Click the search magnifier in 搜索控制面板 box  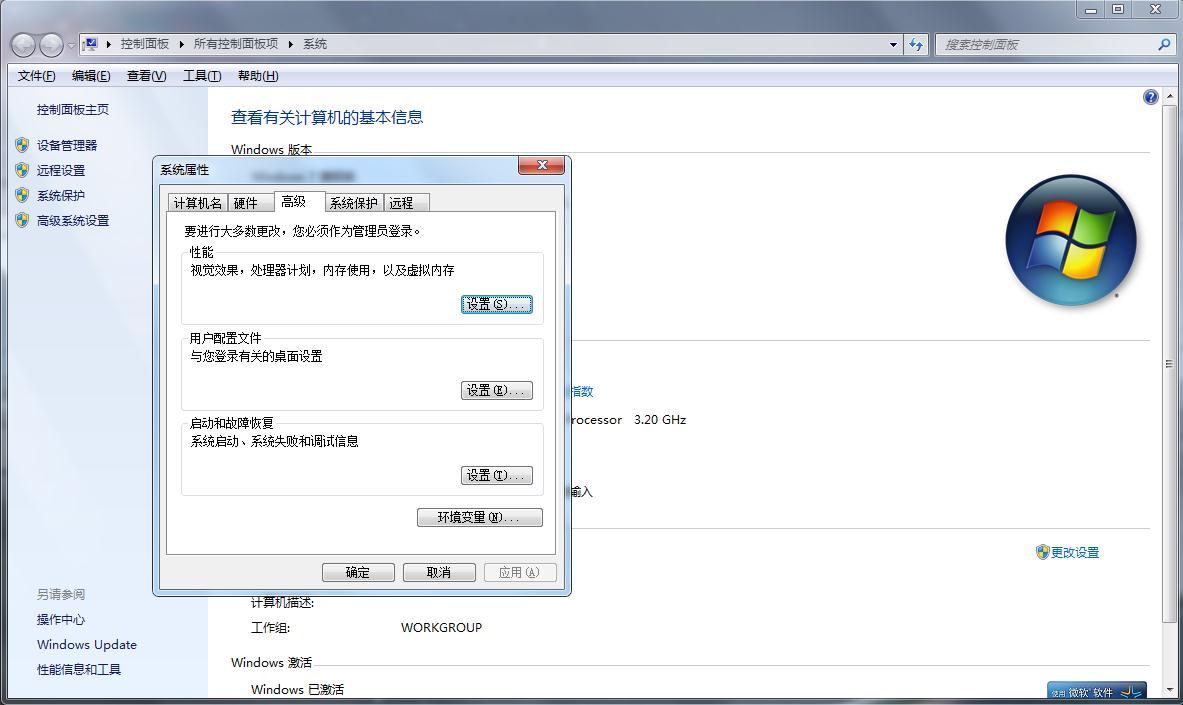tap(1163, 44)
